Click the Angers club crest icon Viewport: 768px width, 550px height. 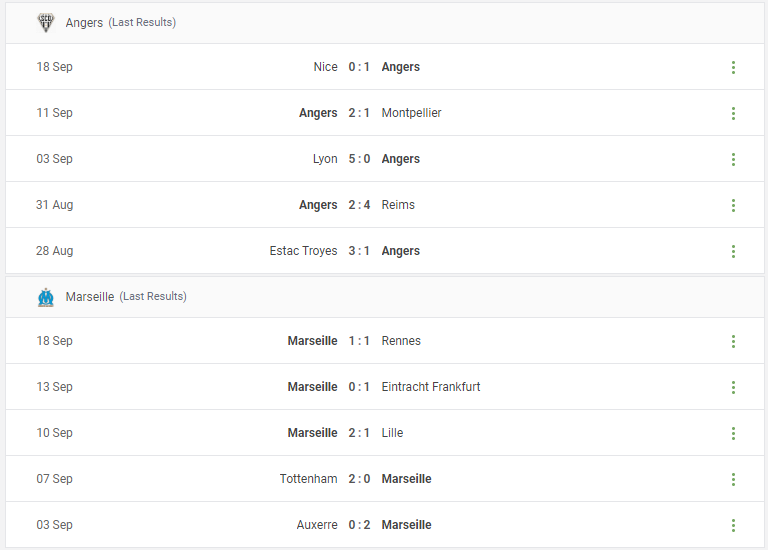(x=46, y=23)
